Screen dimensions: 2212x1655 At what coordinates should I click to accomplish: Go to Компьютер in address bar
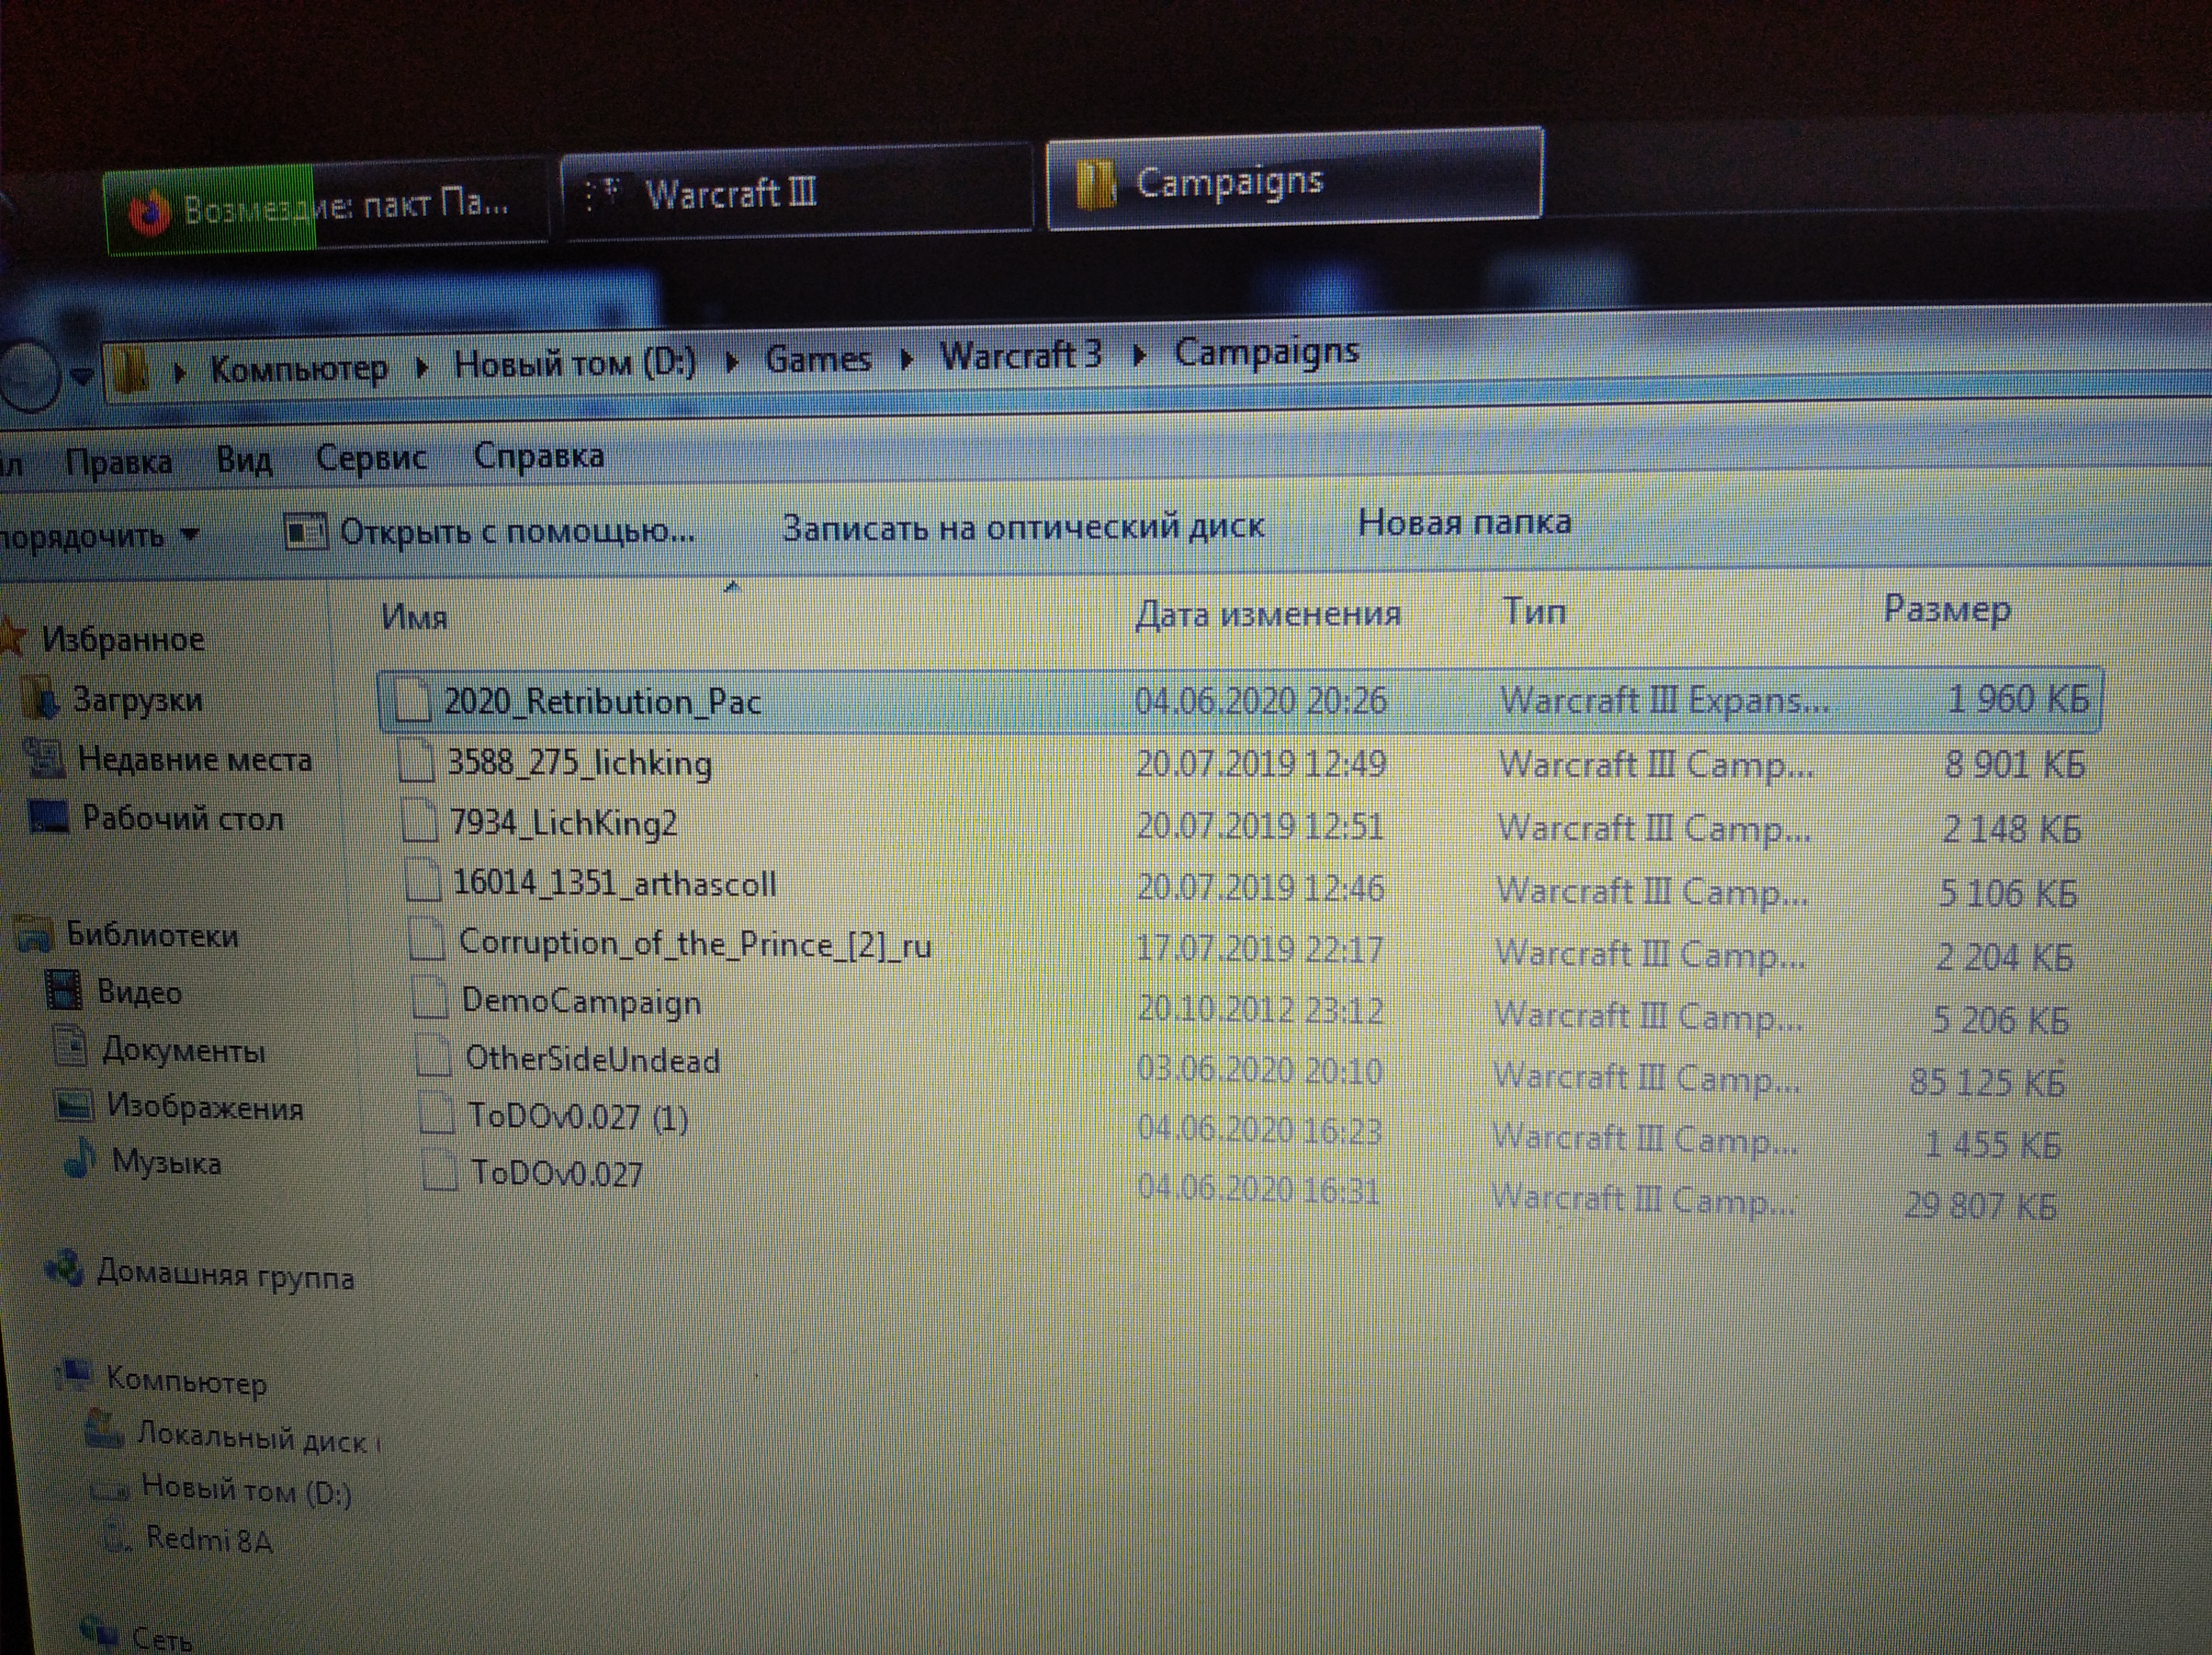[298, 369]
